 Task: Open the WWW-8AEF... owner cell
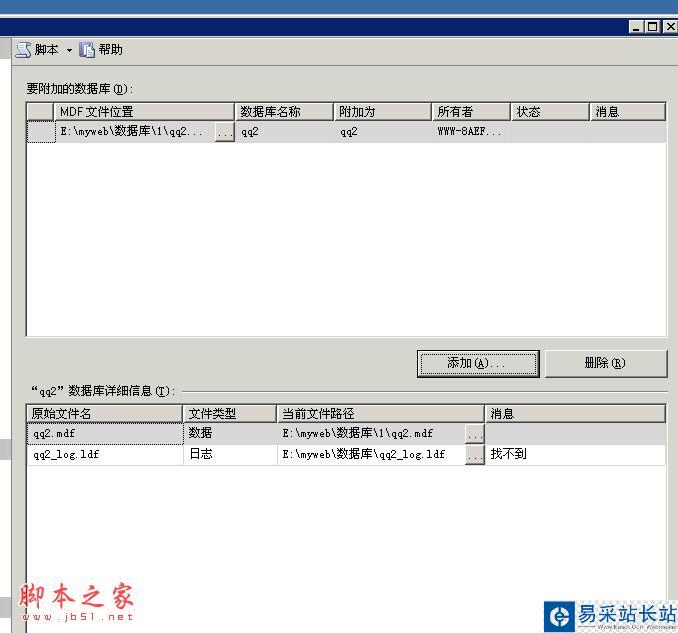point(471,132)
